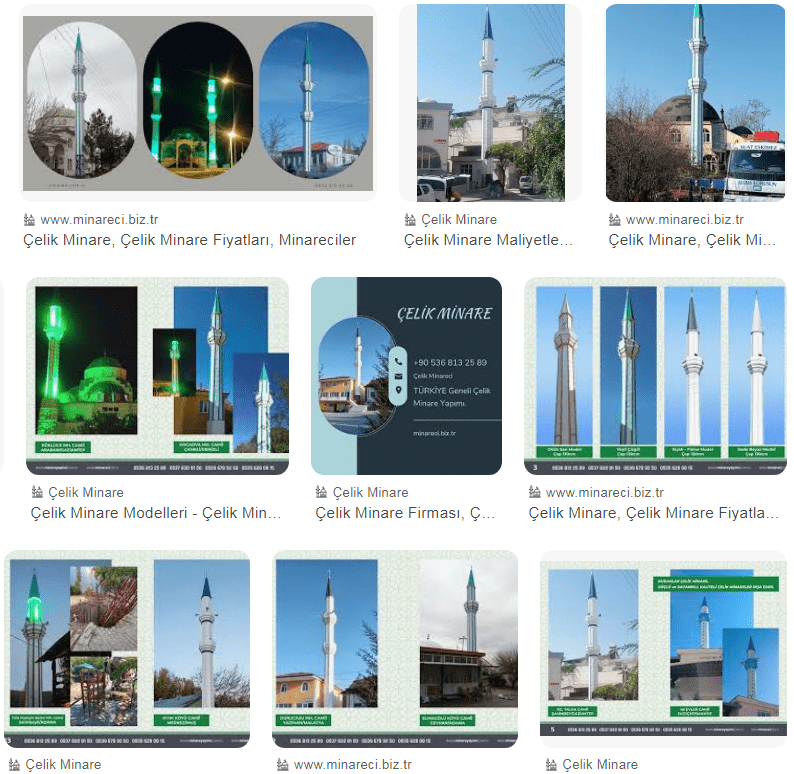The image size is (794, 774).
Task: Open "Çelik Minare Modelleri - Çelik Min..." link
Action: click(x=156, y=513)
